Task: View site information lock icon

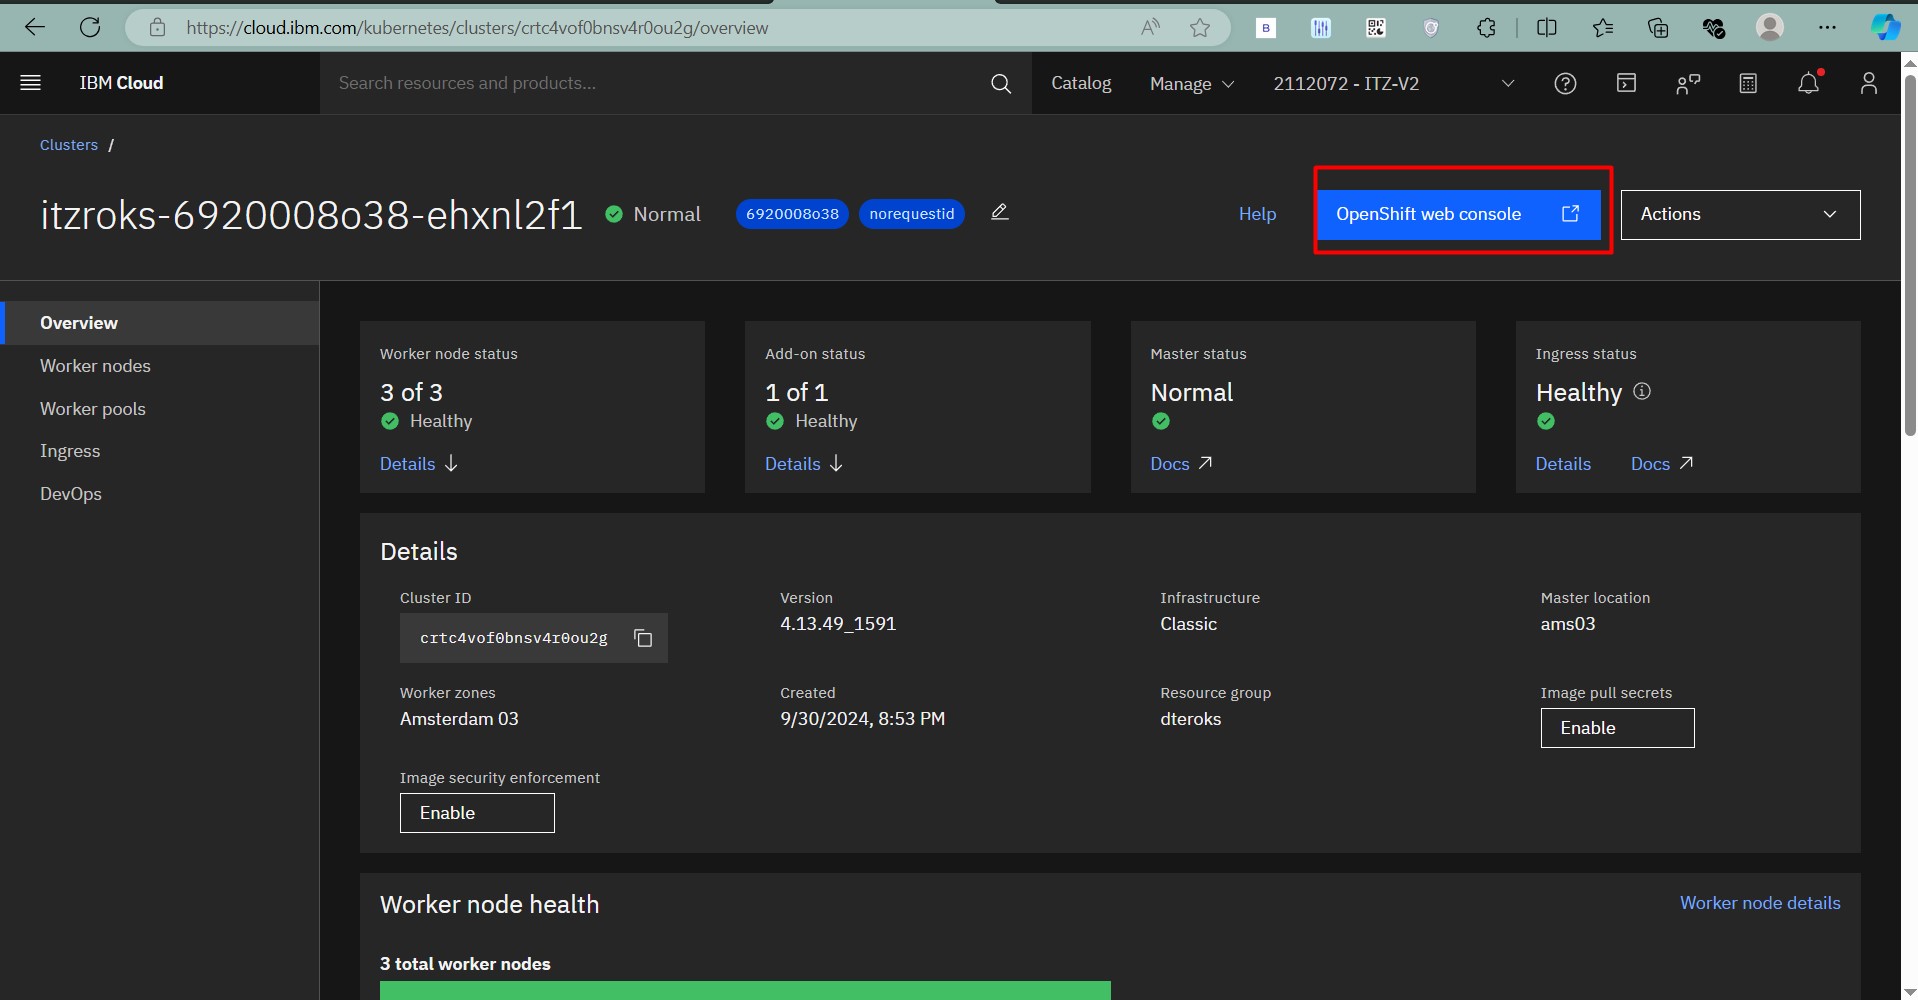Action: tap(157, 27)
